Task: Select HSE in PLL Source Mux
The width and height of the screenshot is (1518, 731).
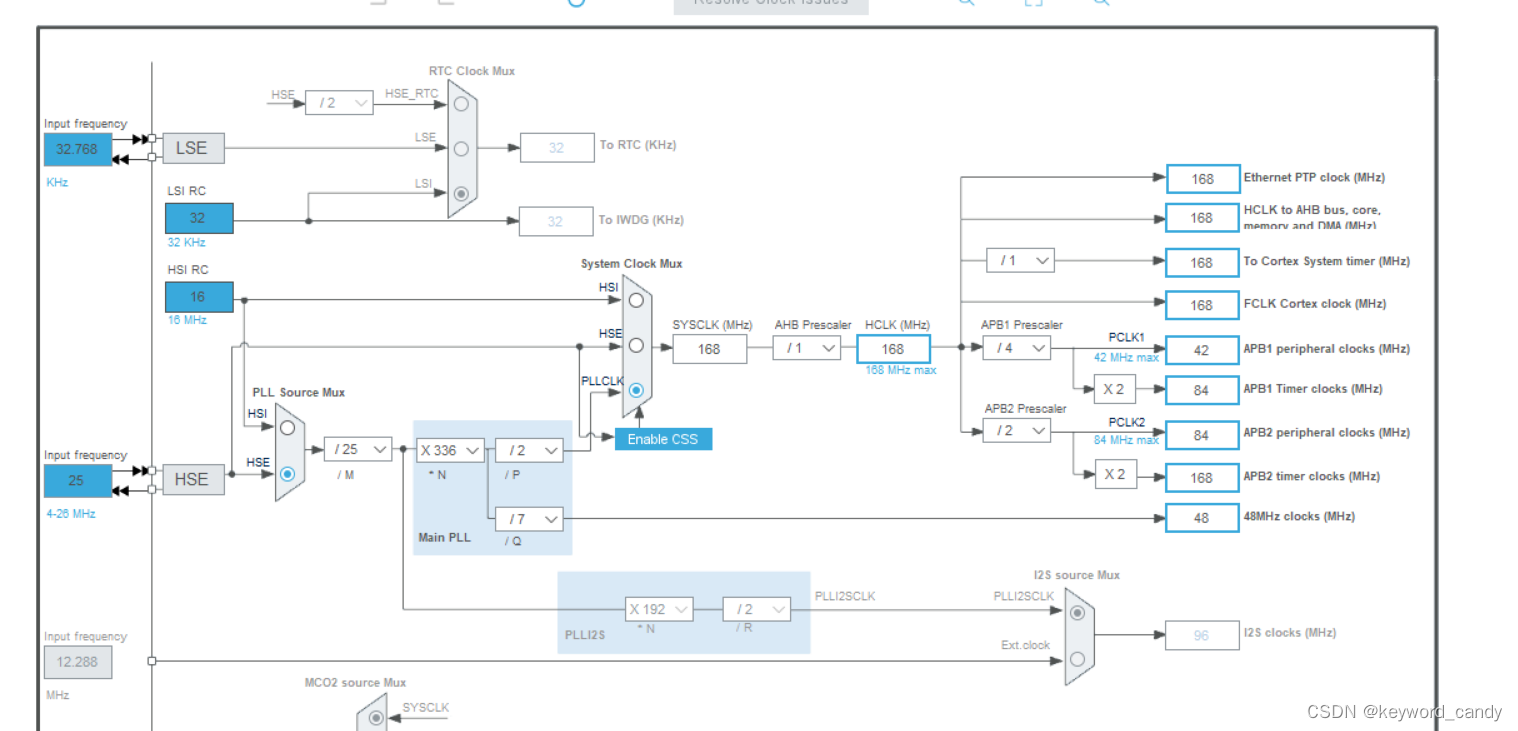Action: [x=288, y=473]
